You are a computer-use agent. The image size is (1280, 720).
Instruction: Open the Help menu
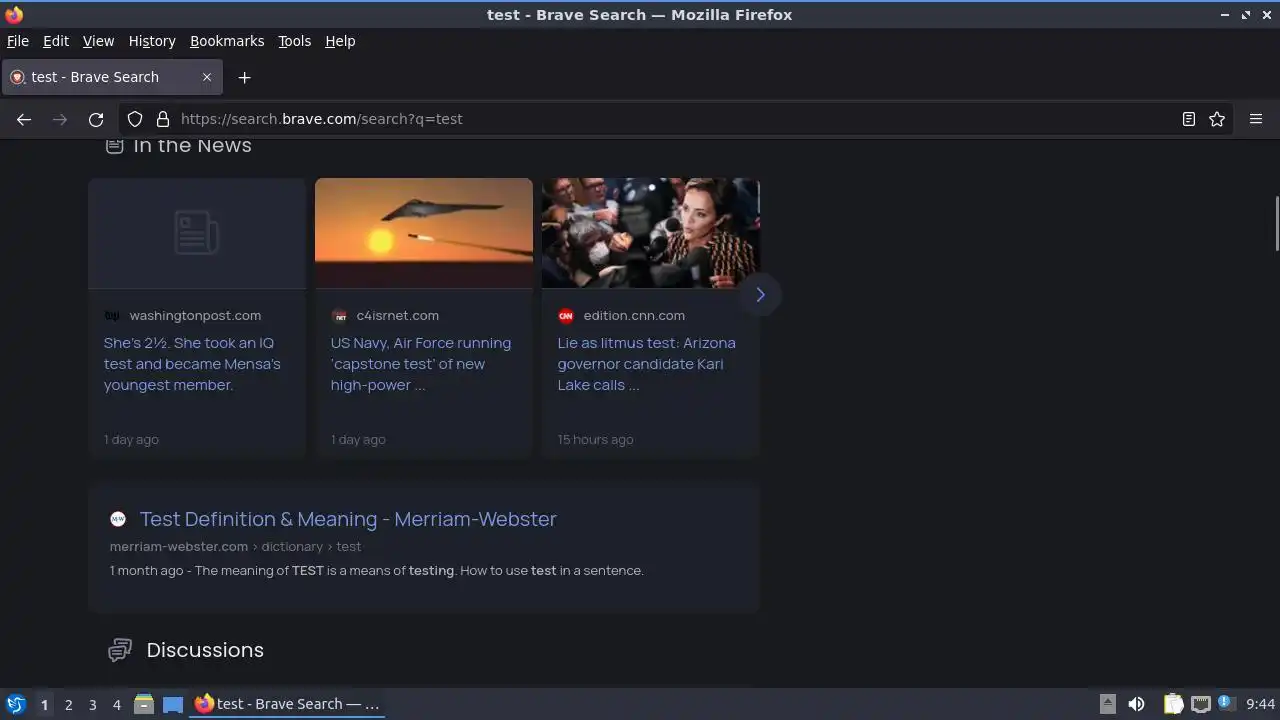click(340, 41)
